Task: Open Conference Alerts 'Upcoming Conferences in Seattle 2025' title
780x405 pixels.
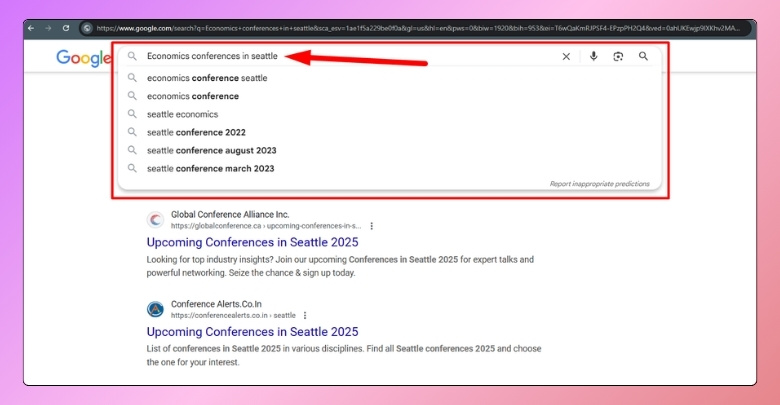Action: [252, 332]
